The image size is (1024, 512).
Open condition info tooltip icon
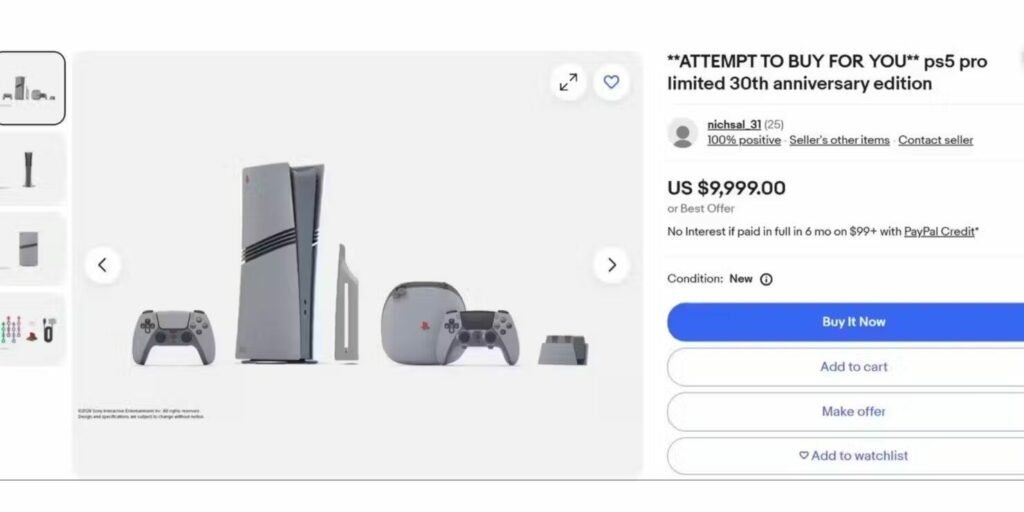click(767, 280)
